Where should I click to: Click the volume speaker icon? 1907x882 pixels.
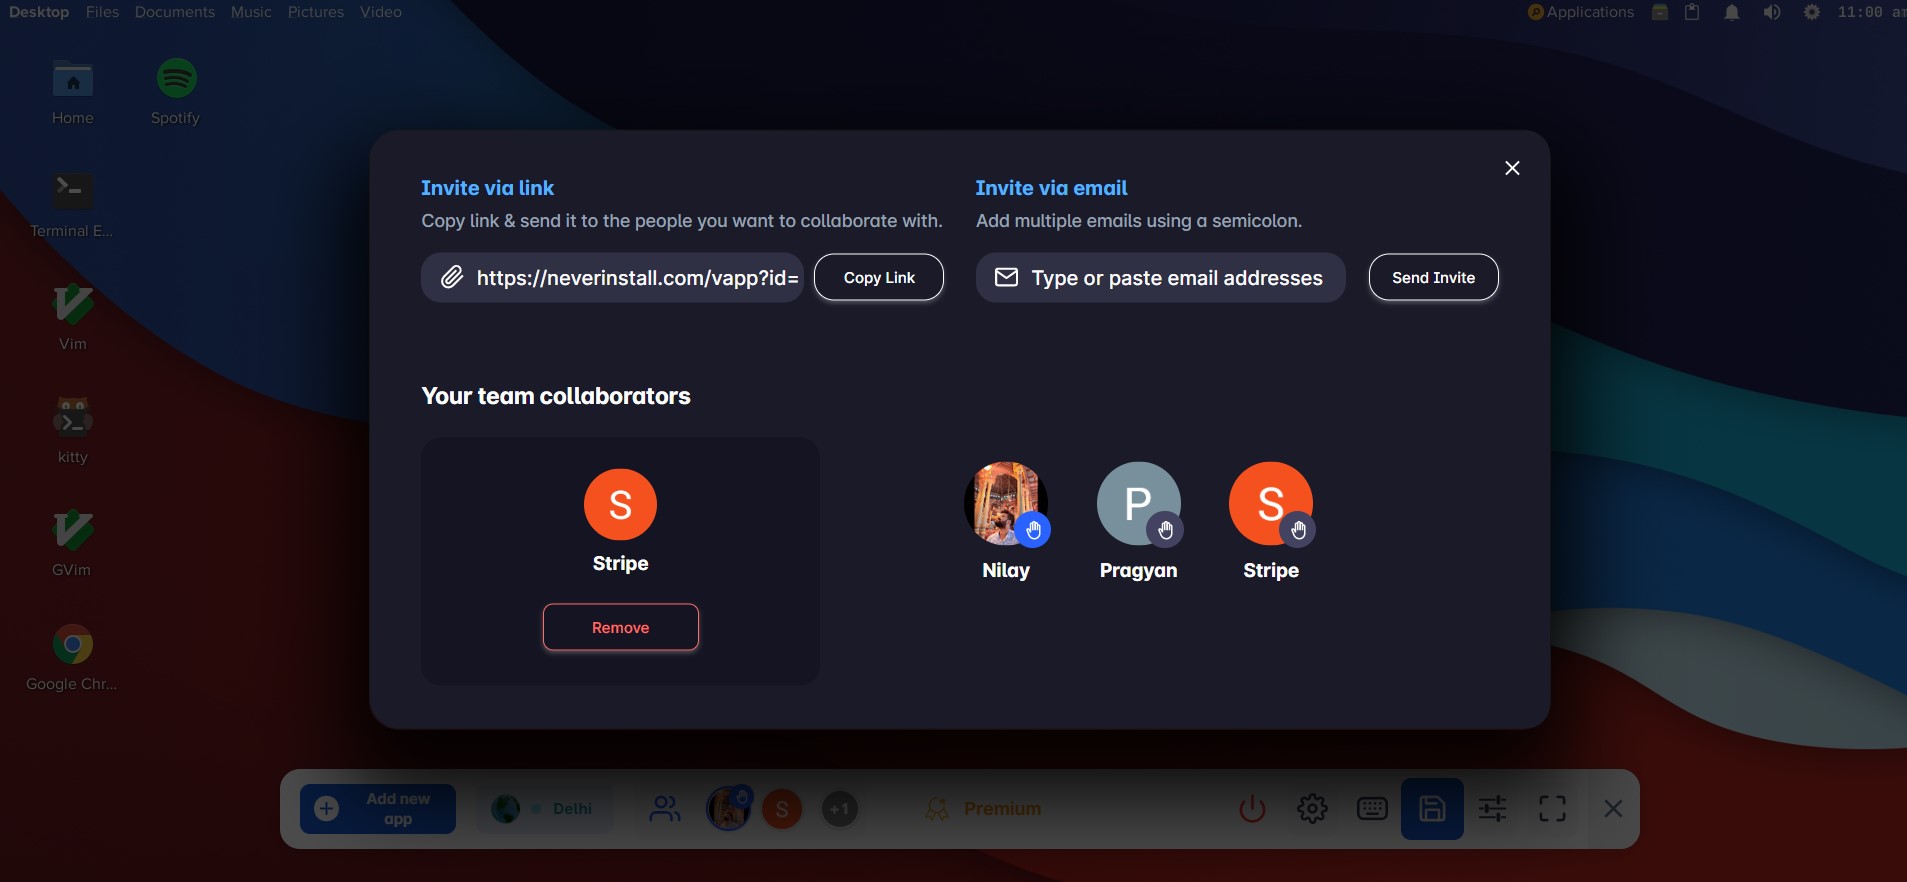1772,12
